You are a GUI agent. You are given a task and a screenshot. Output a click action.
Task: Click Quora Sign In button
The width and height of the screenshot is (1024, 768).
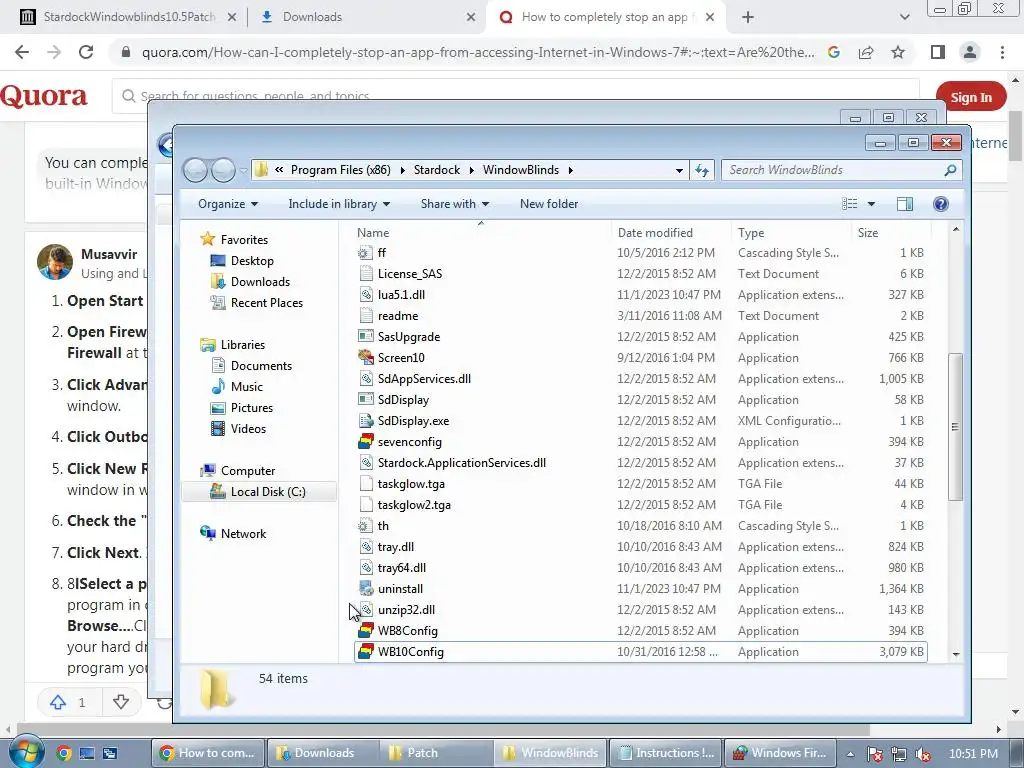[970, 97]
